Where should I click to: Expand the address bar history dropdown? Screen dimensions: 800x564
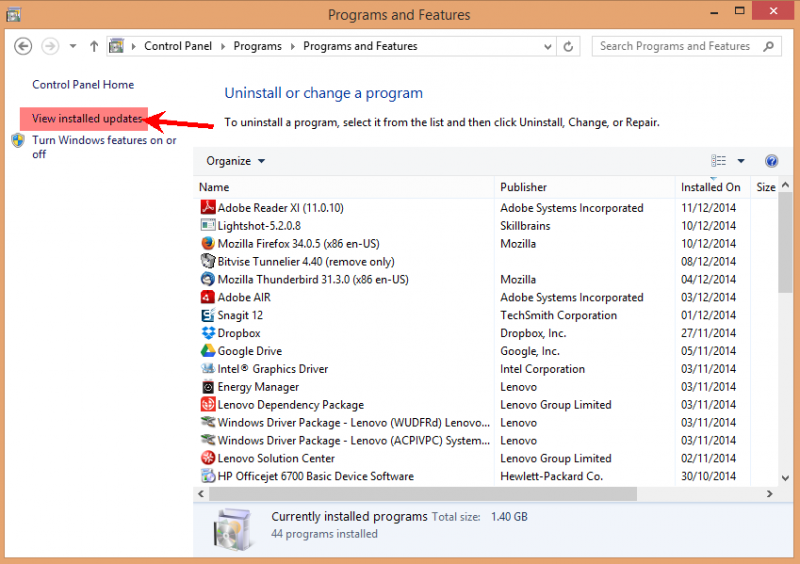point(547,47)
